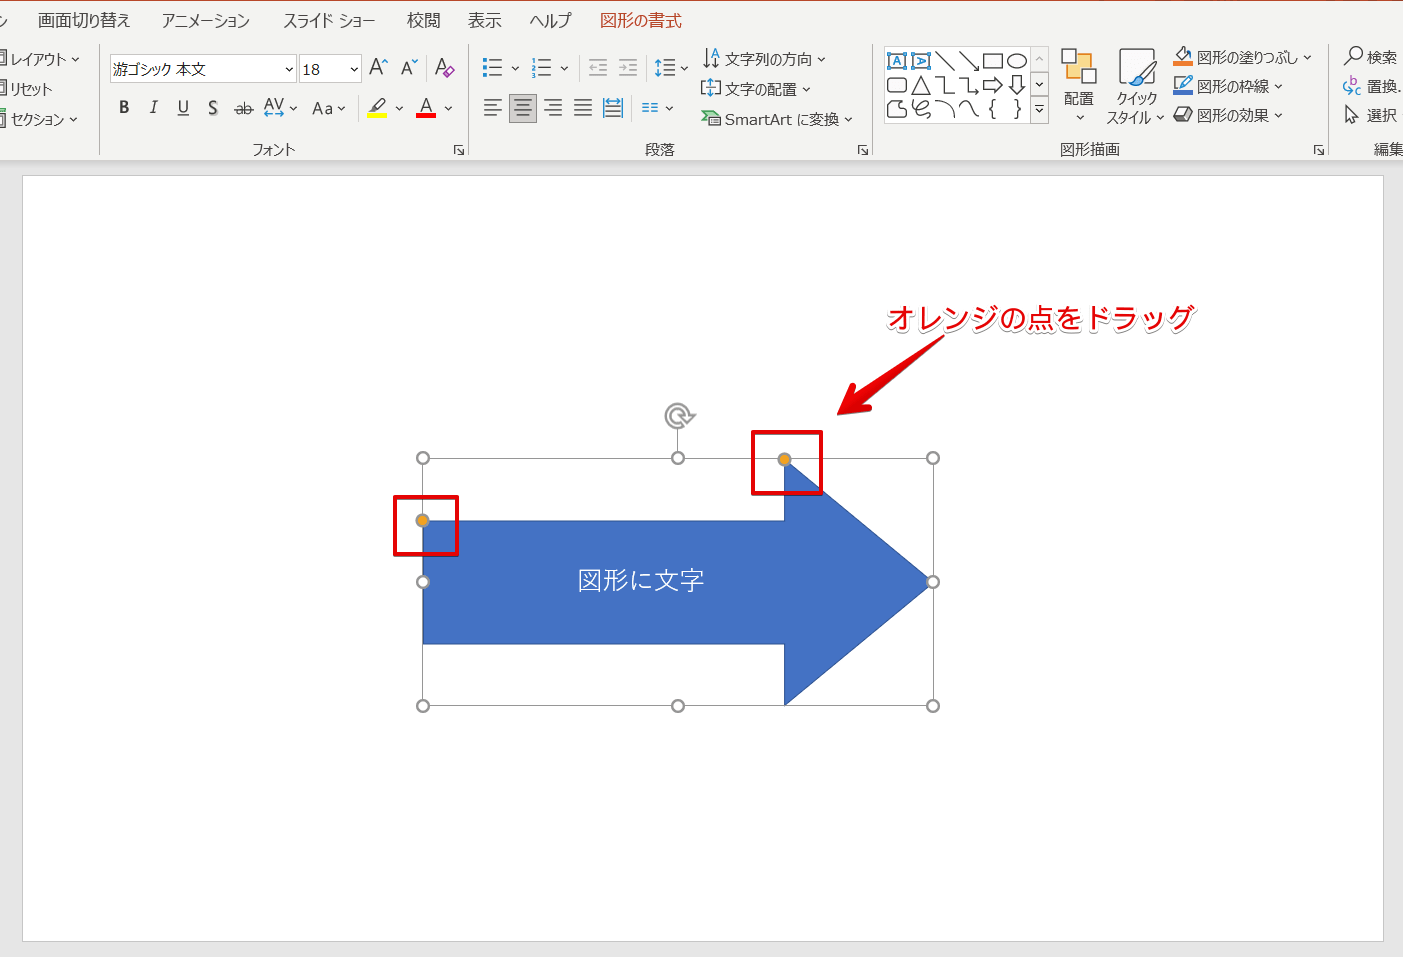
Task: Open character spacing AV menu
Action: point(280,107)
